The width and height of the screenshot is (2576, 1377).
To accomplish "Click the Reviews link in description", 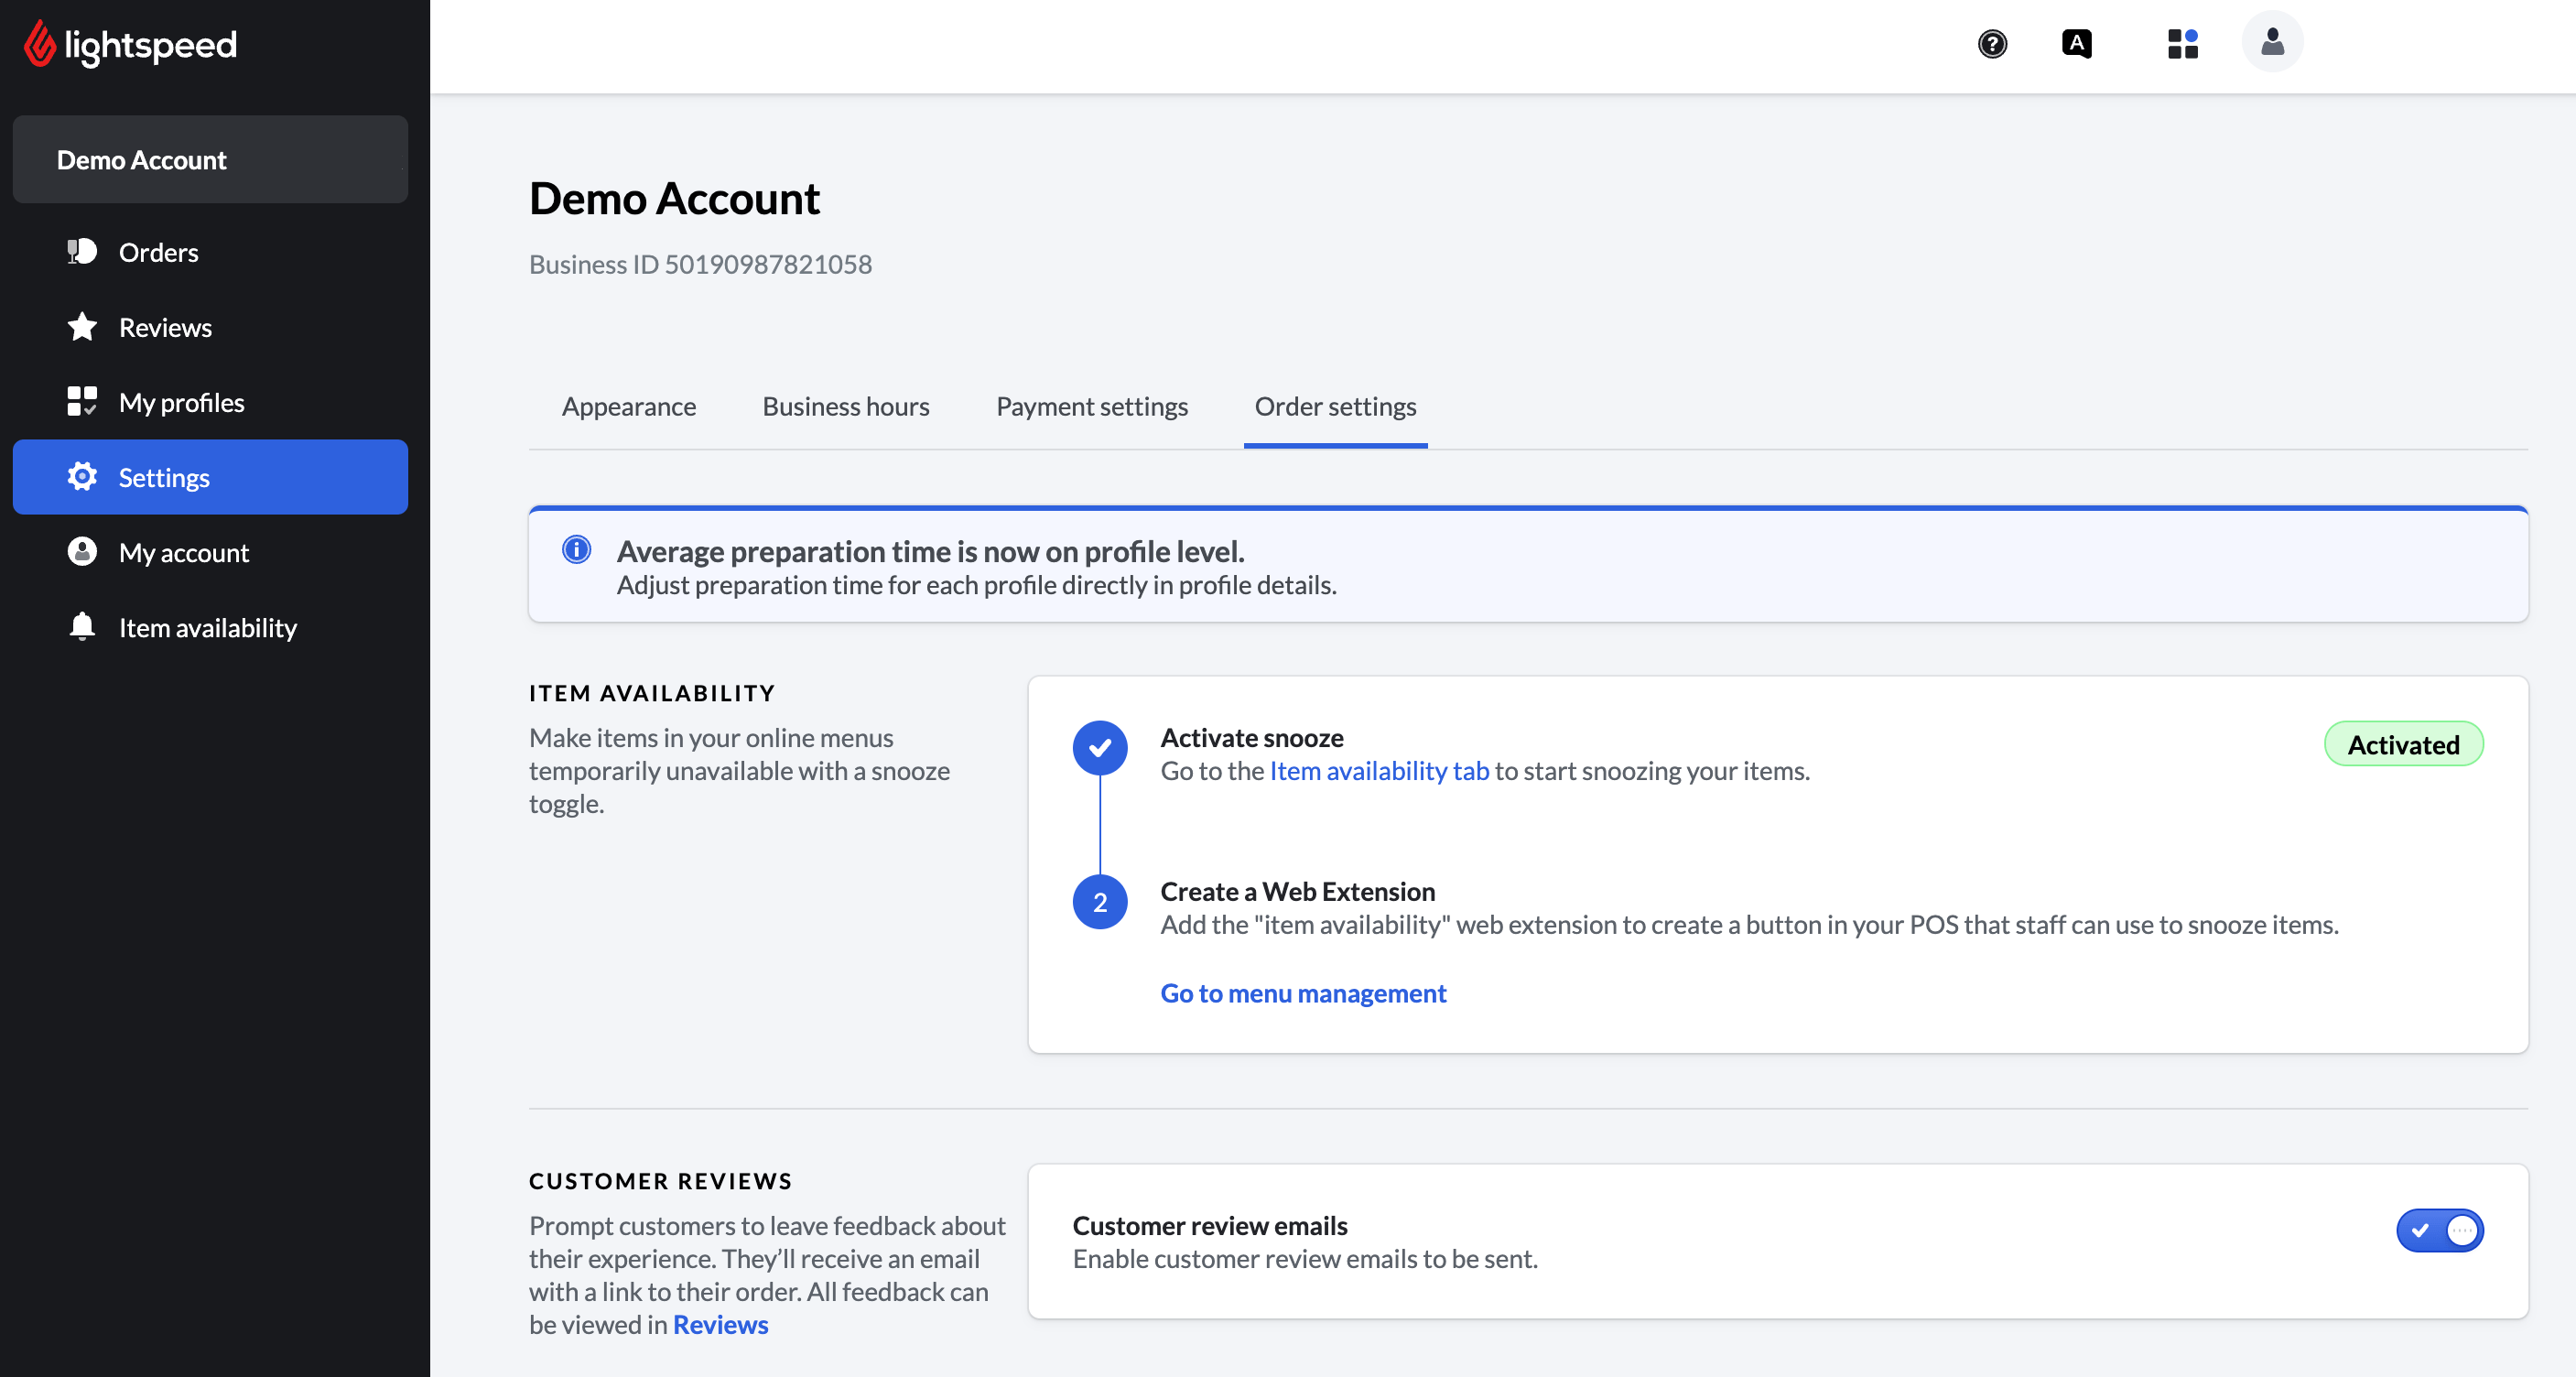I will (x=720, y=1324).
